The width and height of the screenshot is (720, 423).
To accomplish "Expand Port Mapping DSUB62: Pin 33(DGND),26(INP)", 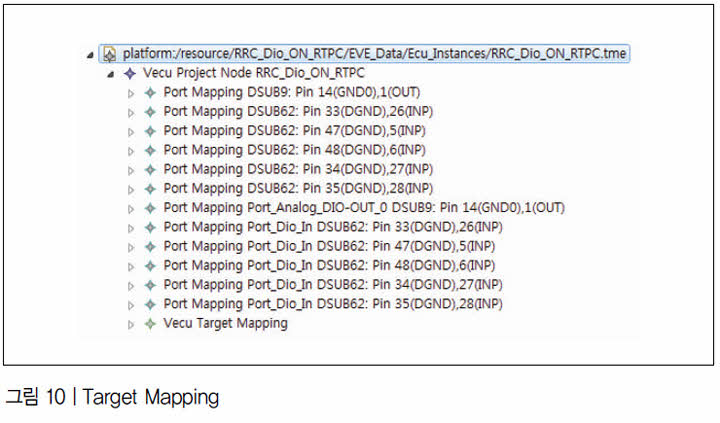I will coord(131,113).
